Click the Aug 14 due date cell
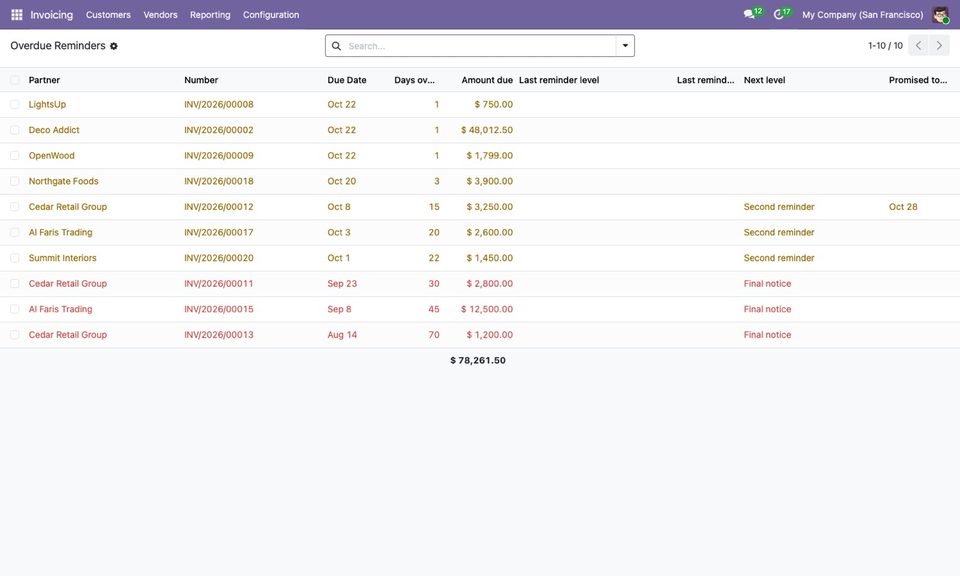This screenshot has width=960, height=576. coord(342,335)
